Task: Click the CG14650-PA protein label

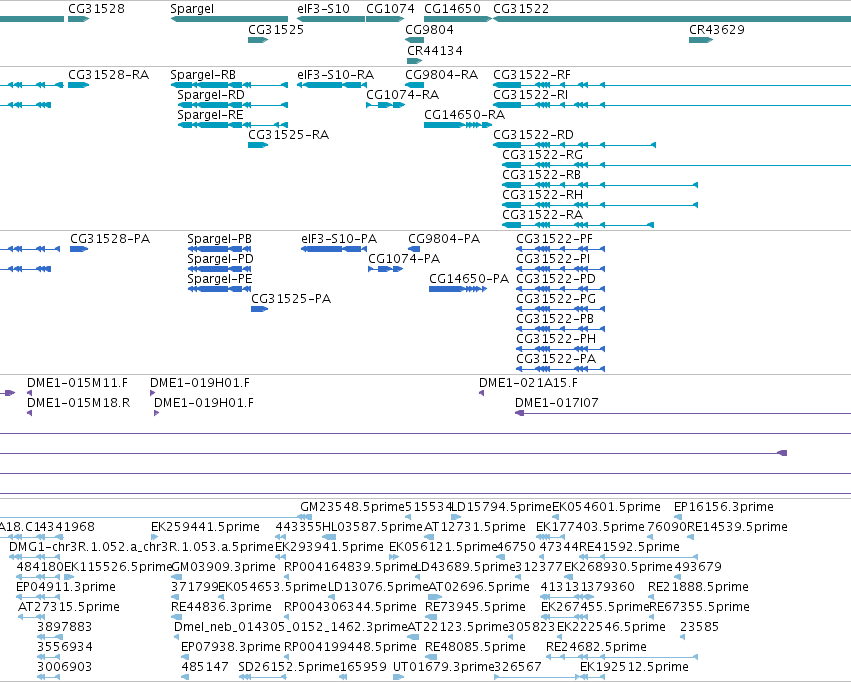Action: pos(469,279)
